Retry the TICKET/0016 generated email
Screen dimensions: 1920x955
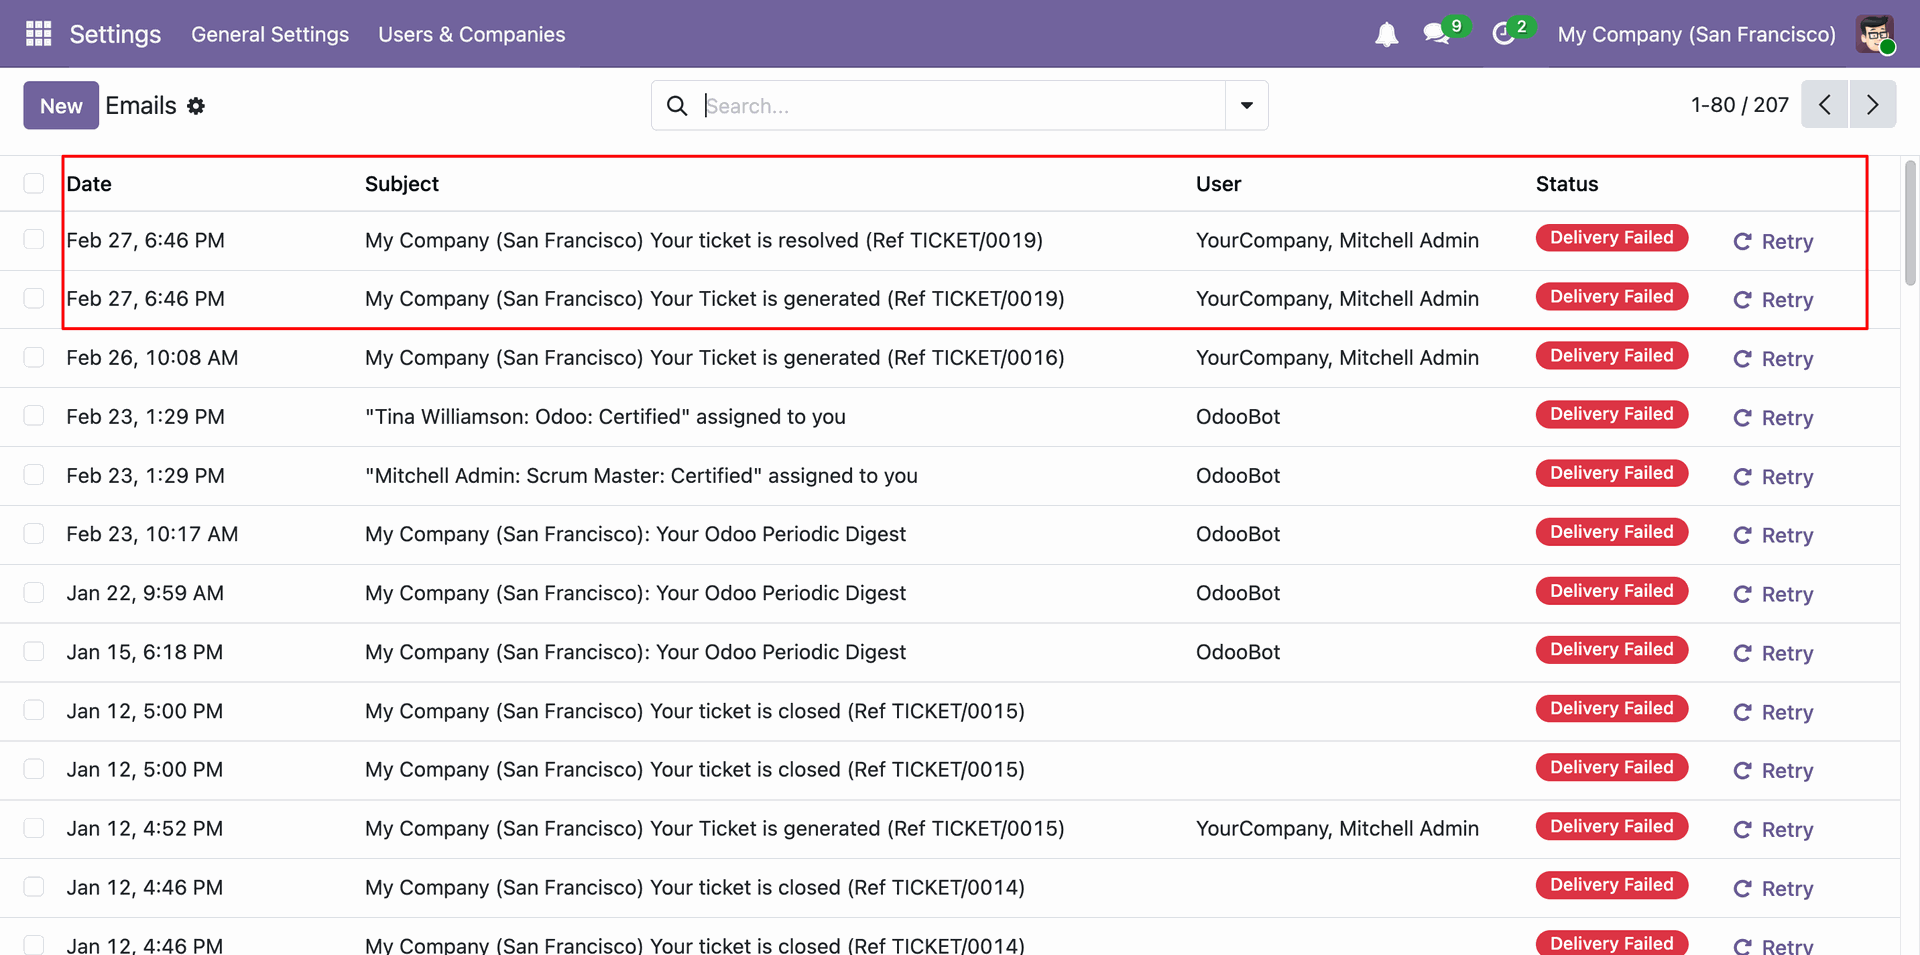pyautogui.click(x=1773, y=359)
